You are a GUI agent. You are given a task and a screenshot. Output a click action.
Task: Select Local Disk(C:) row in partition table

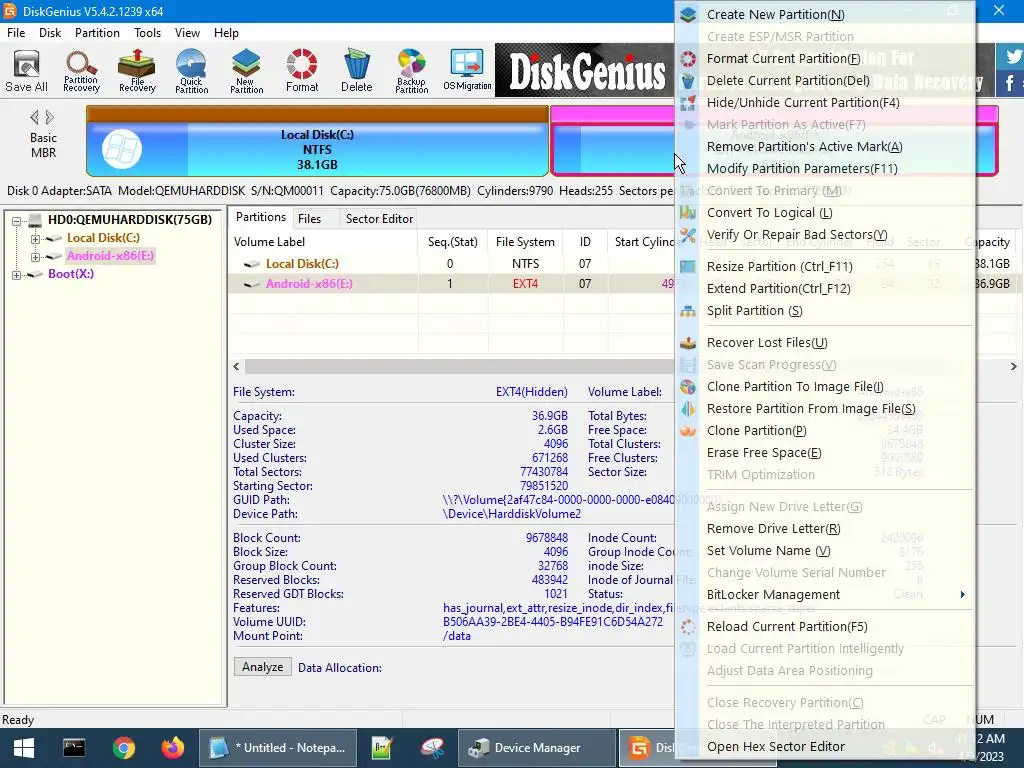(x=452, y=264)
